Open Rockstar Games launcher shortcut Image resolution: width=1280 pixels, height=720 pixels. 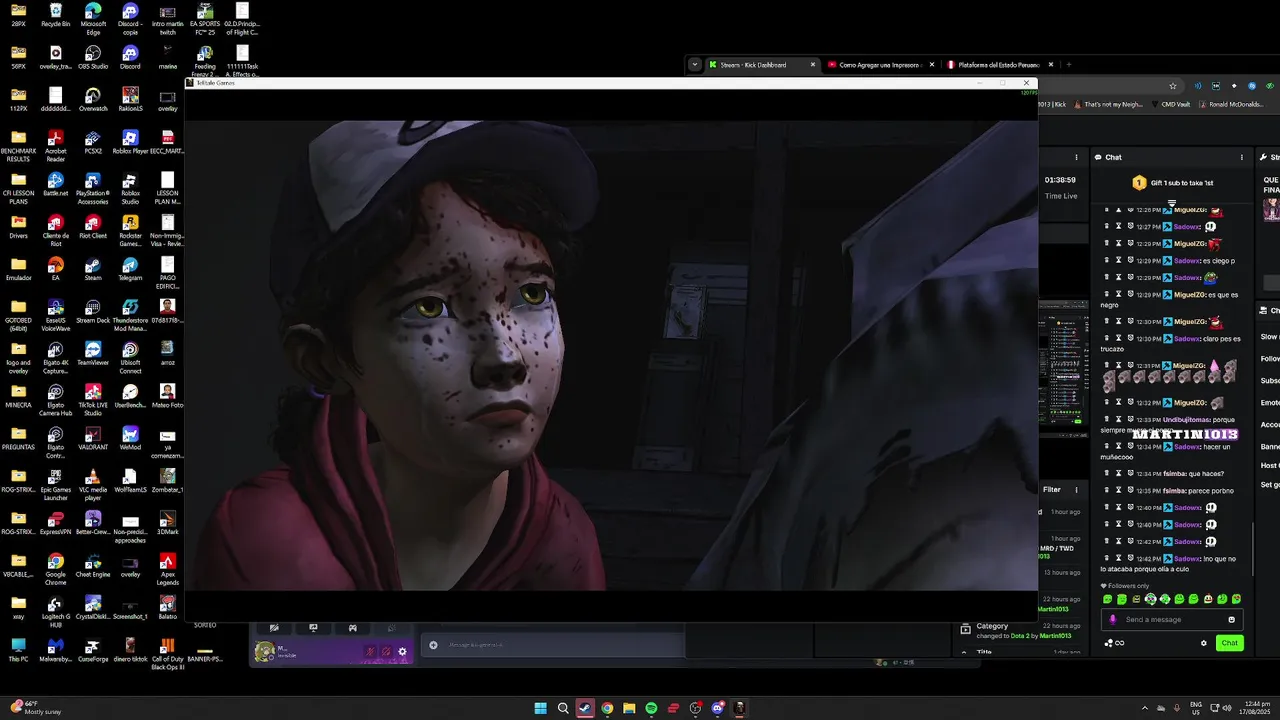click(x=130, y=230)
